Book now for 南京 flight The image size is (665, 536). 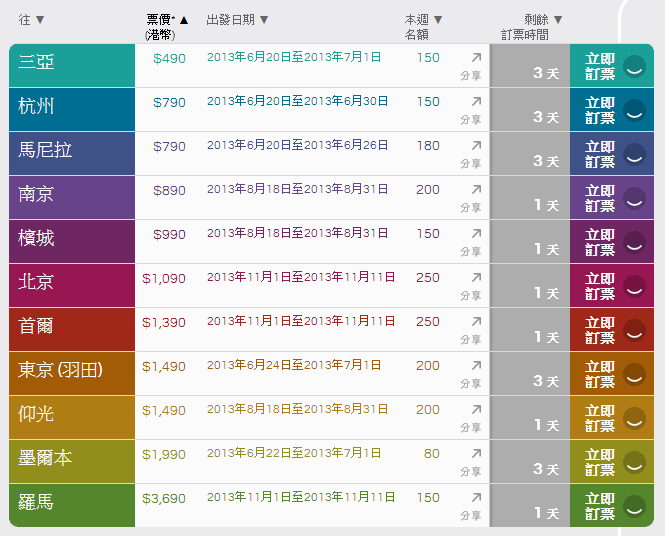coord(600,198)
